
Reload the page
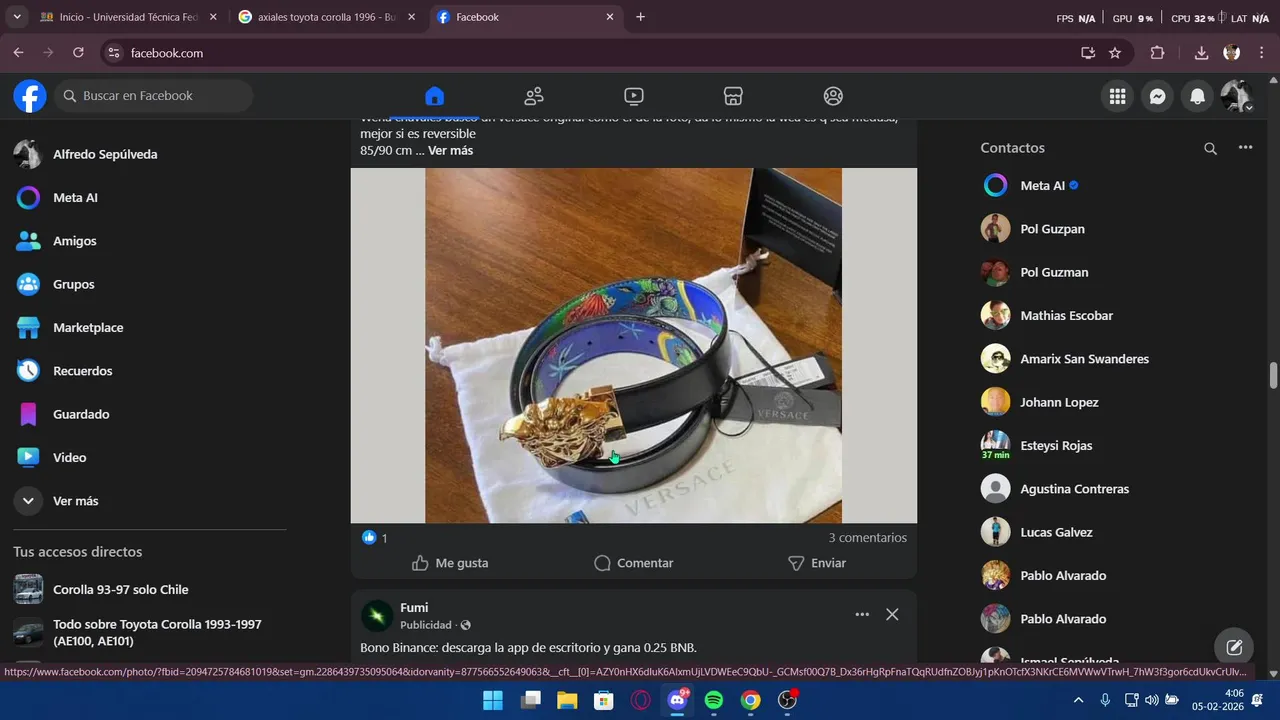78,53
